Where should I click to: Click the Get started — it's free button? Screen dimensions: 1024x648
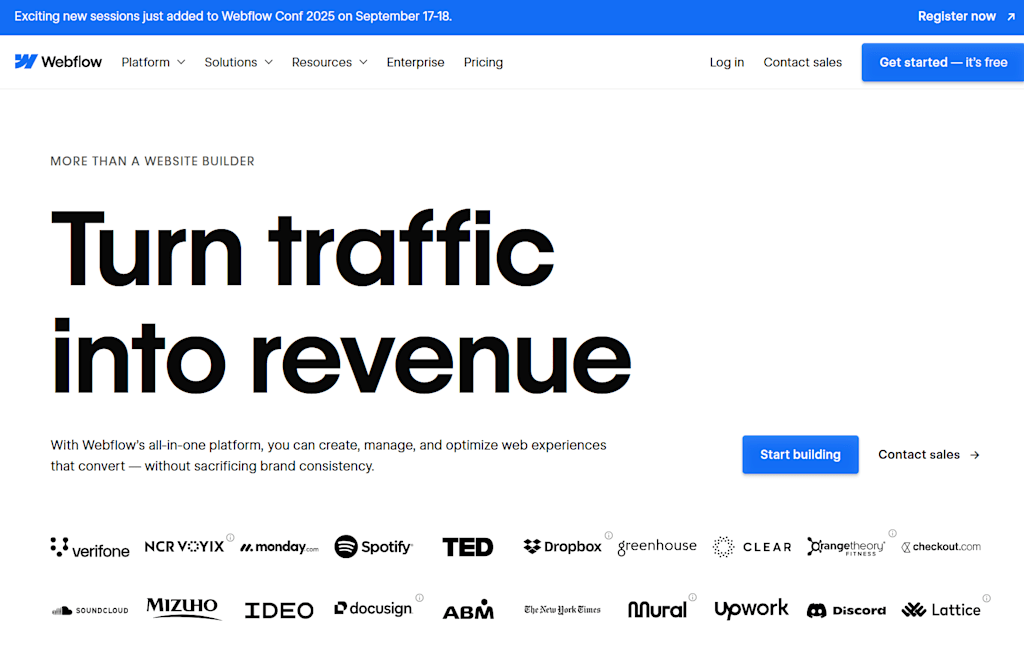click(x=941, y=61)
